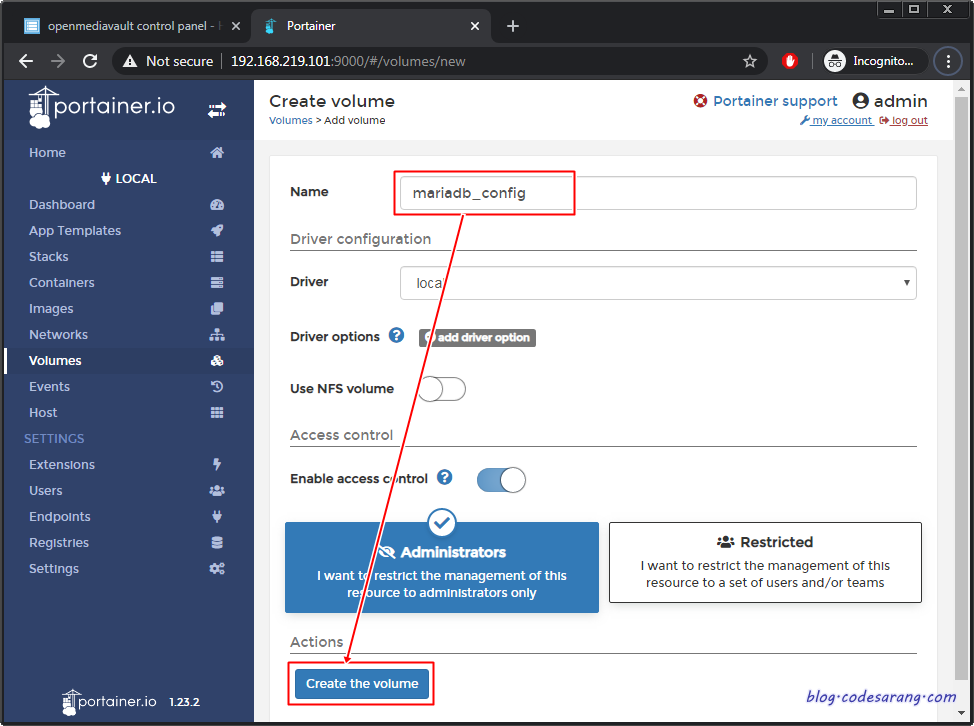Screen dimensions: 974x726
Task: Open a new browser tab
Action: point(512,26)
